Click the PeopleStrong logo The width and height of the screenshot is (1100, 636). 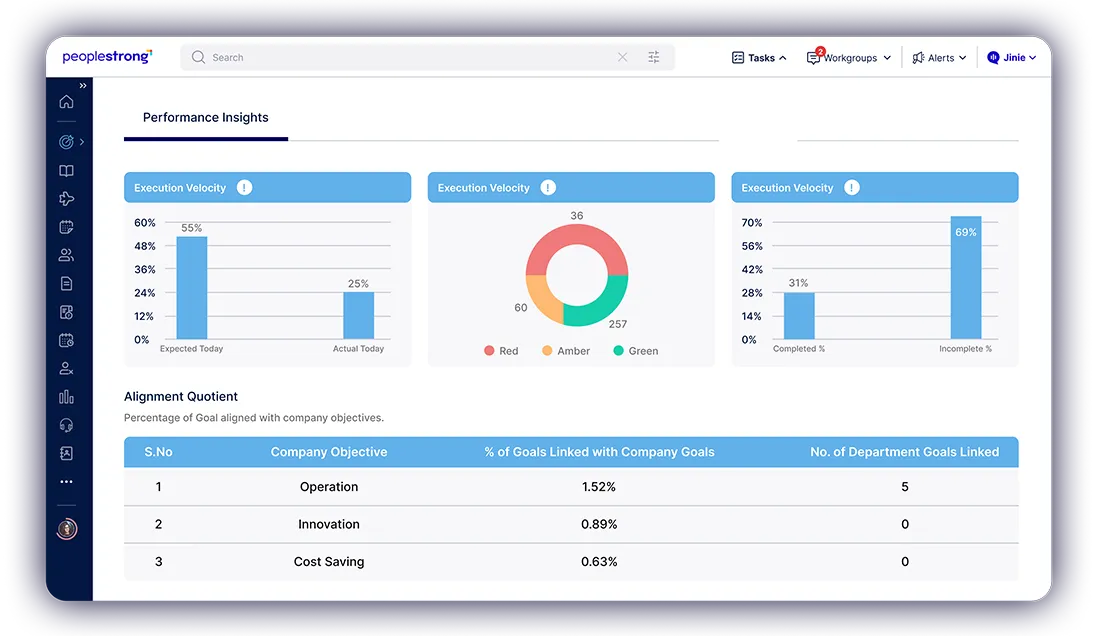coord(107,57)
